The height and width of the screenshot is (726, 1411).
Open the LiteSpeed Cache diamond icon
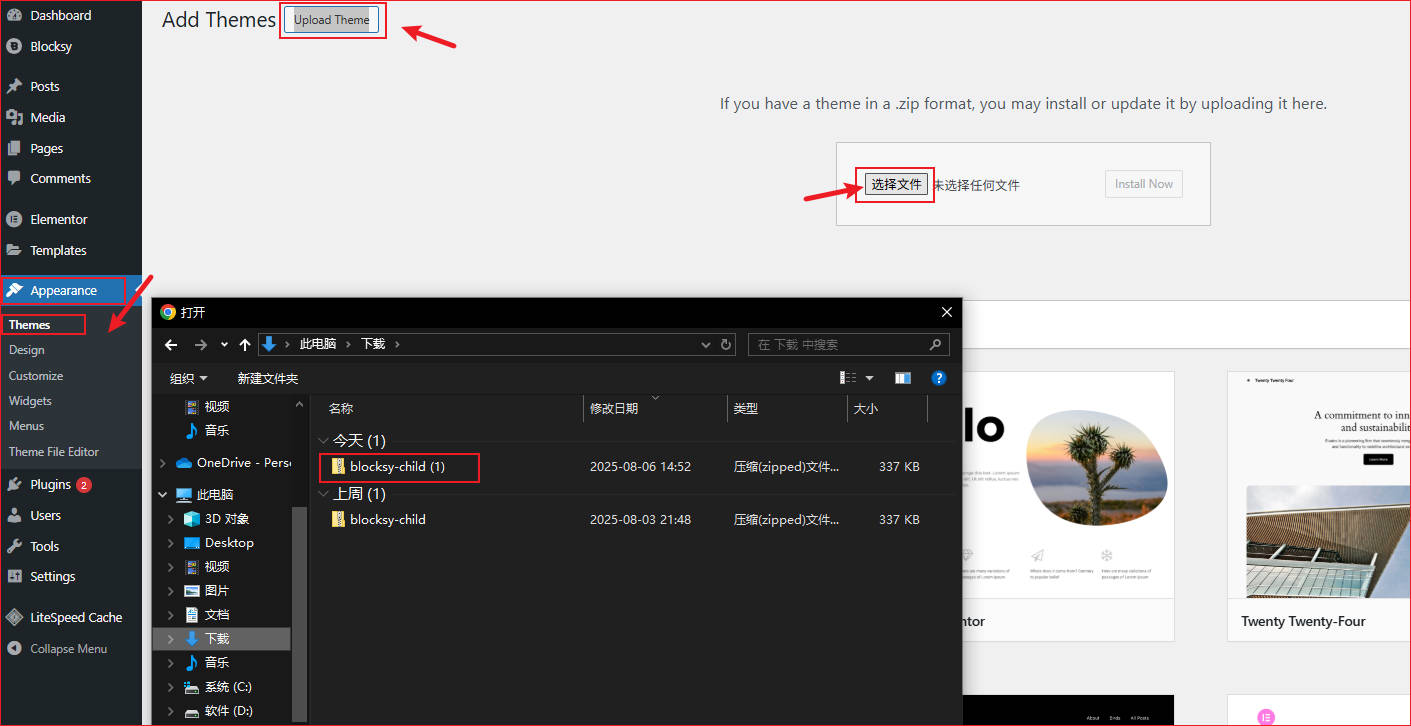(x=14, y=617)
